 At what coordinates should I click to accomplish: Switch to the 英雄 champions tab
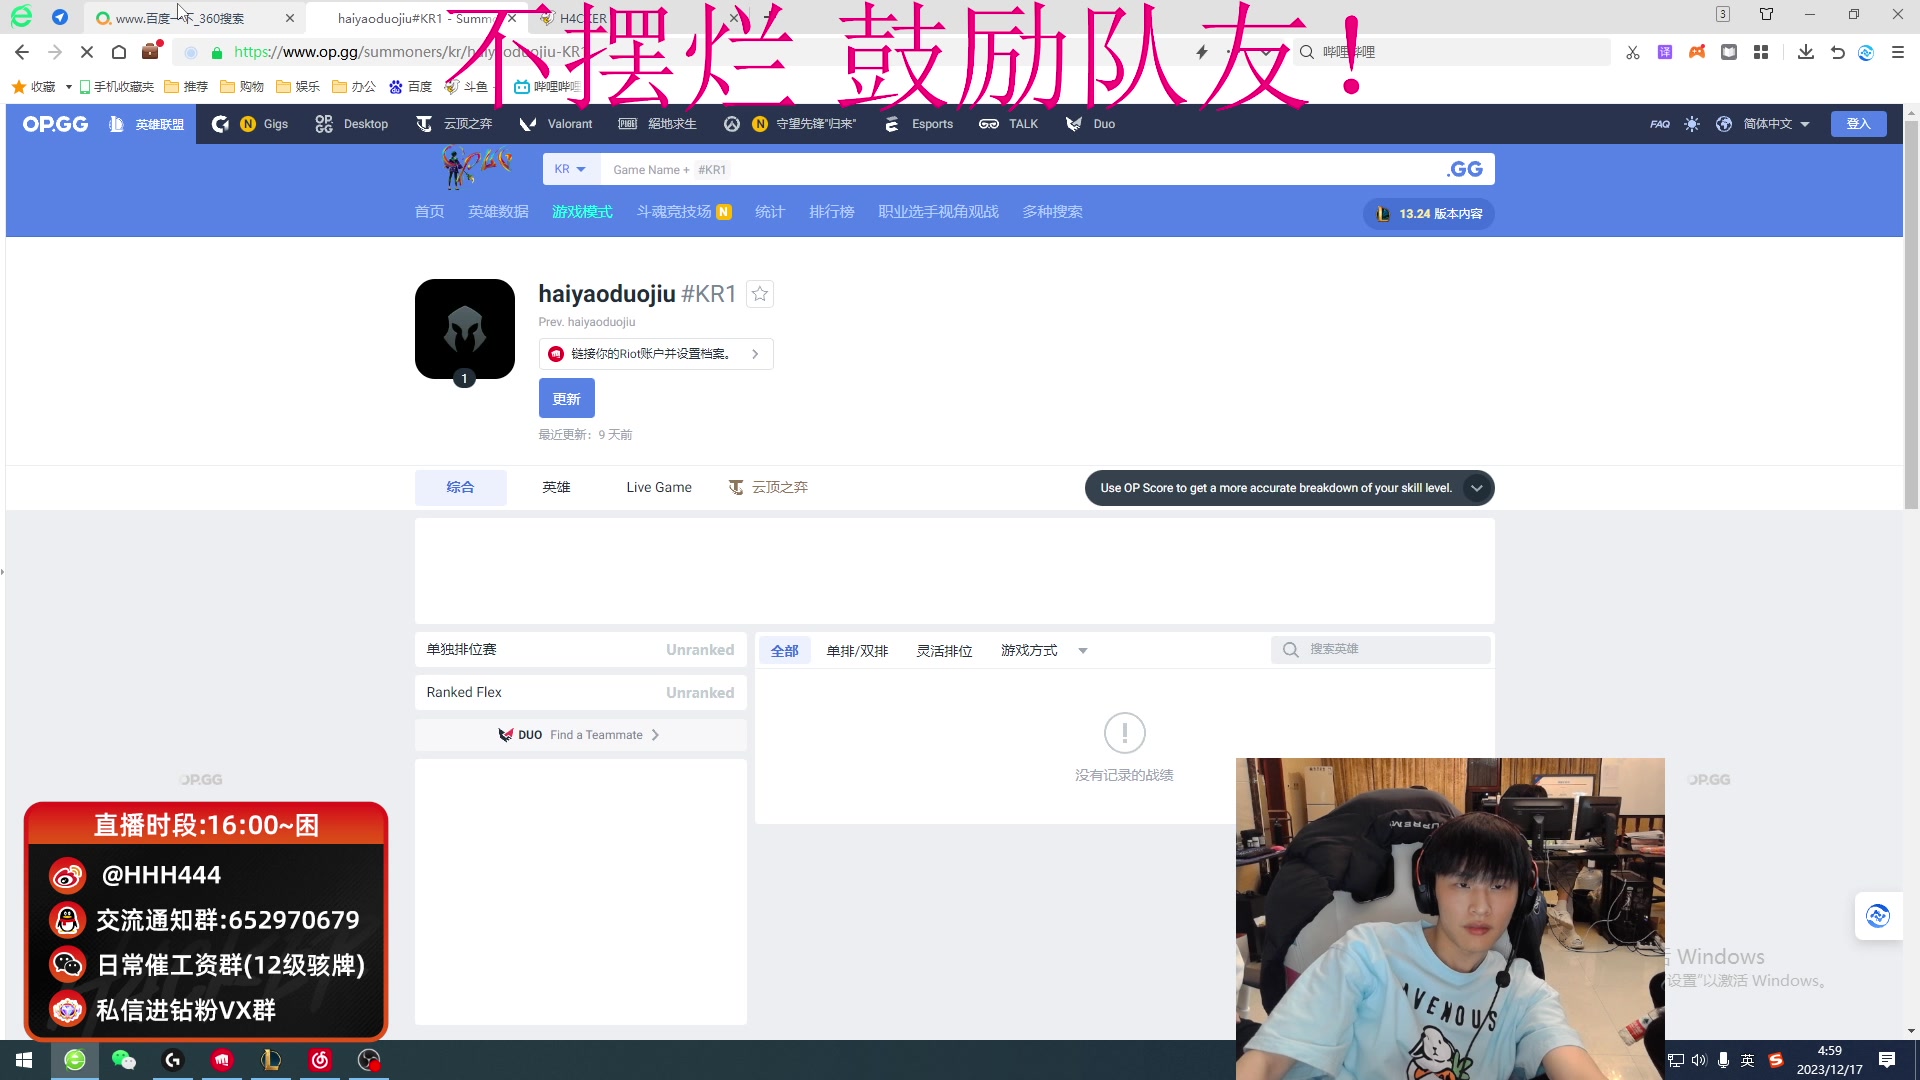tap(556, 487)
